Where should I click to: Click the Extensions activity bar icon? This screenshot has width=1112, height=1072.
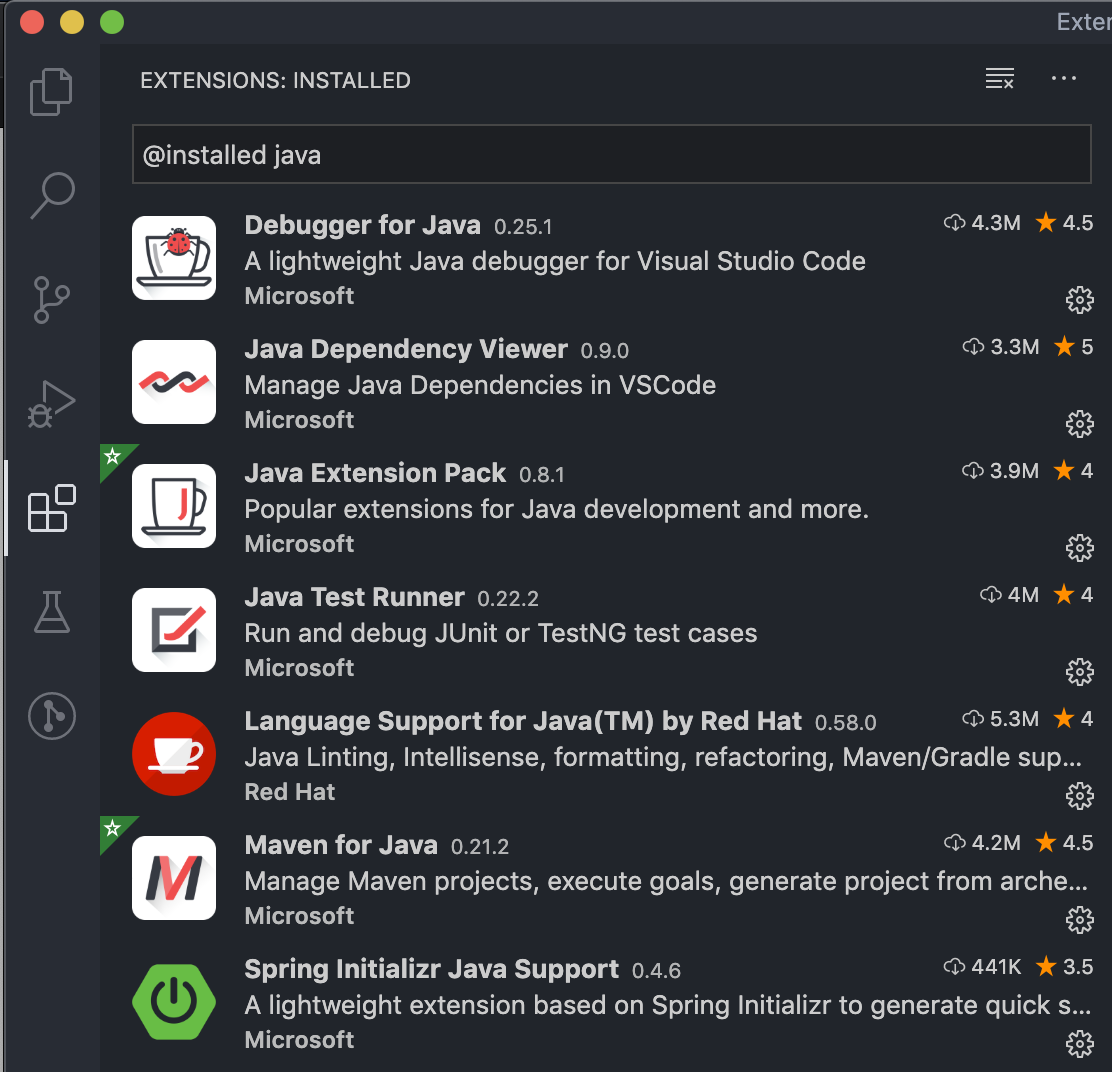pos(52,508)
